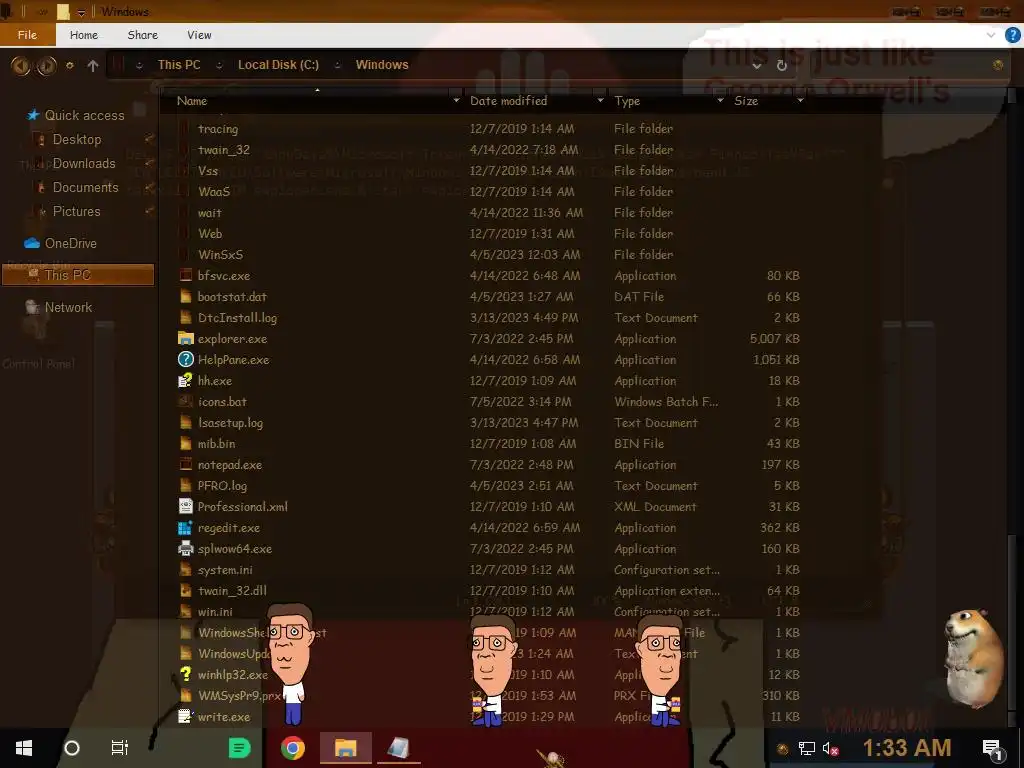This screenshot has width=1024, height=768.
Task: Sort files by the Type column
Action: tap(627, 101)
